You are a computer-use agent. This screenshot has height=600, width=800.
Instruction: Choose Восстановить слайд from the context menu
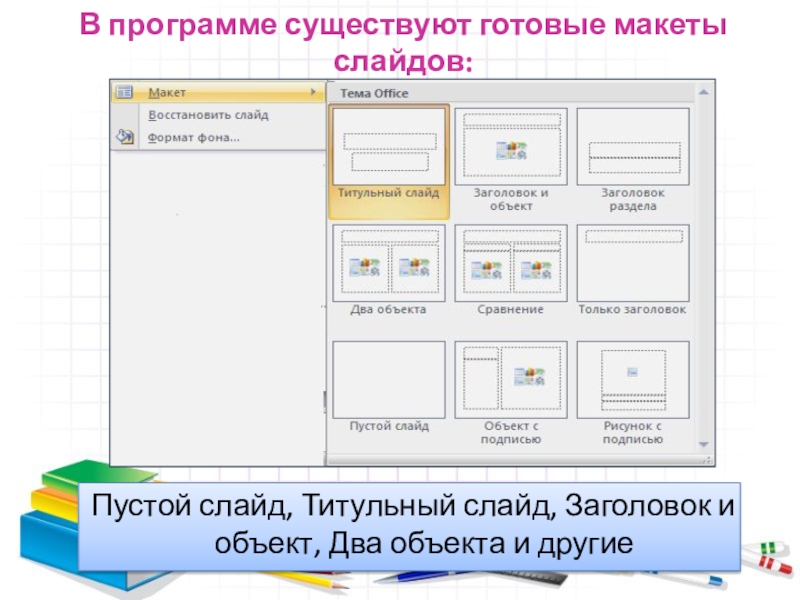pos(208,115)
